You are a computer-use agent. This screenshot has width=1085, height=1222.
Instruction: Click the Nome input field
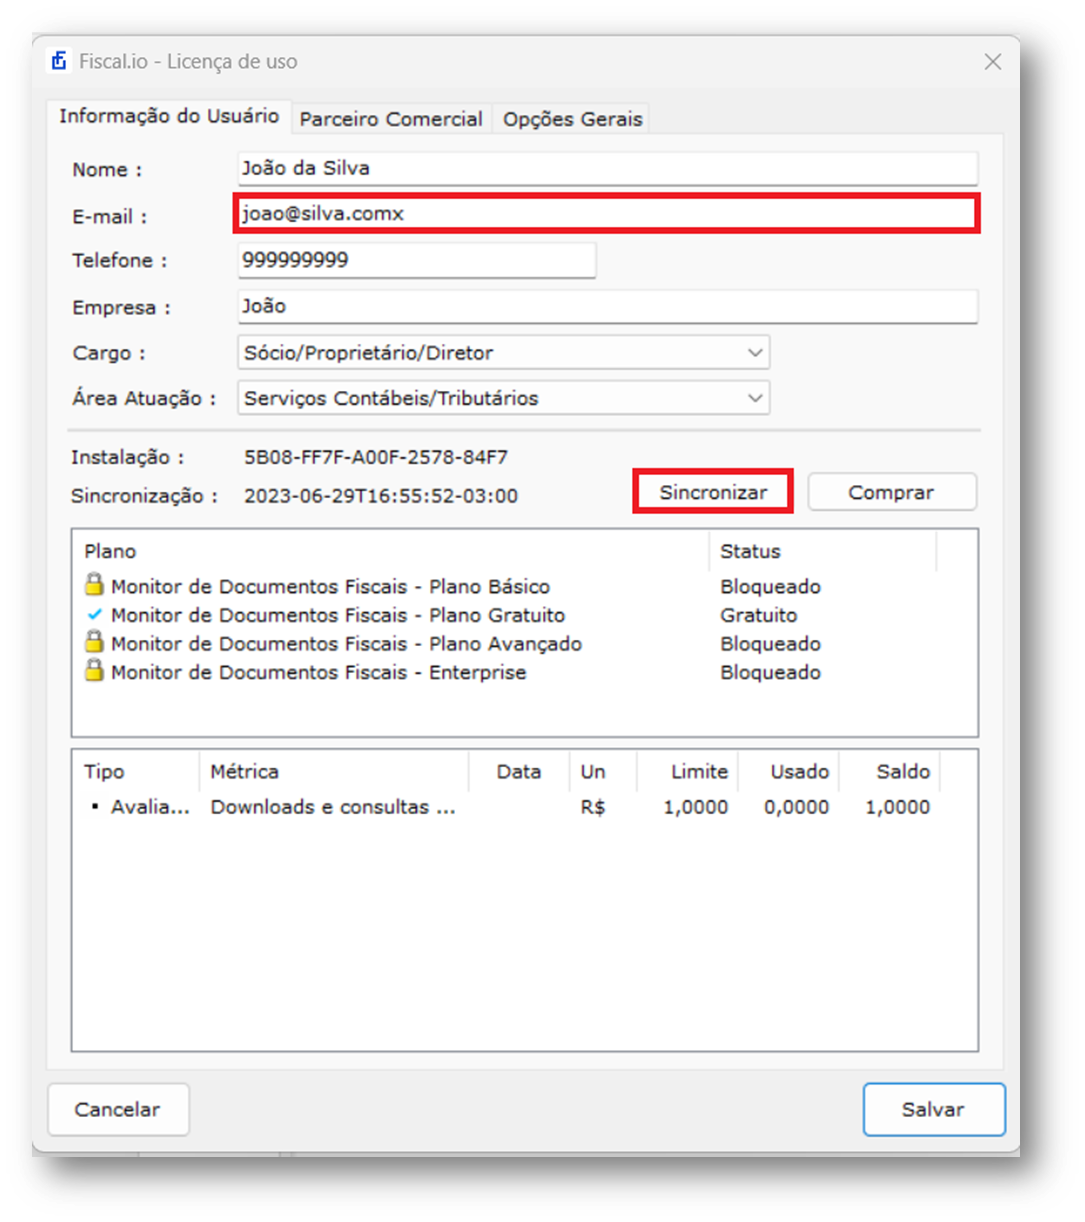pos(607,168)
